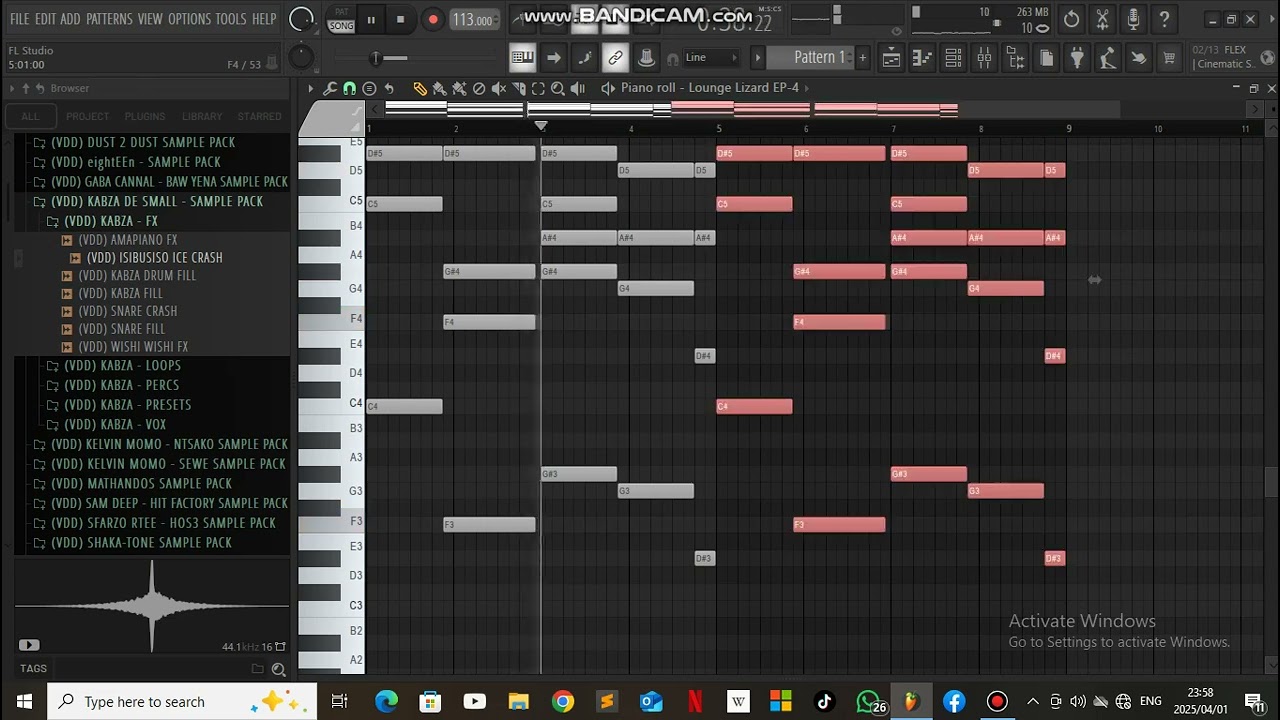The image size is (1280, 720).
Task: Switch to the LIBRARY browser tab
Action: (x=202, y=117)
